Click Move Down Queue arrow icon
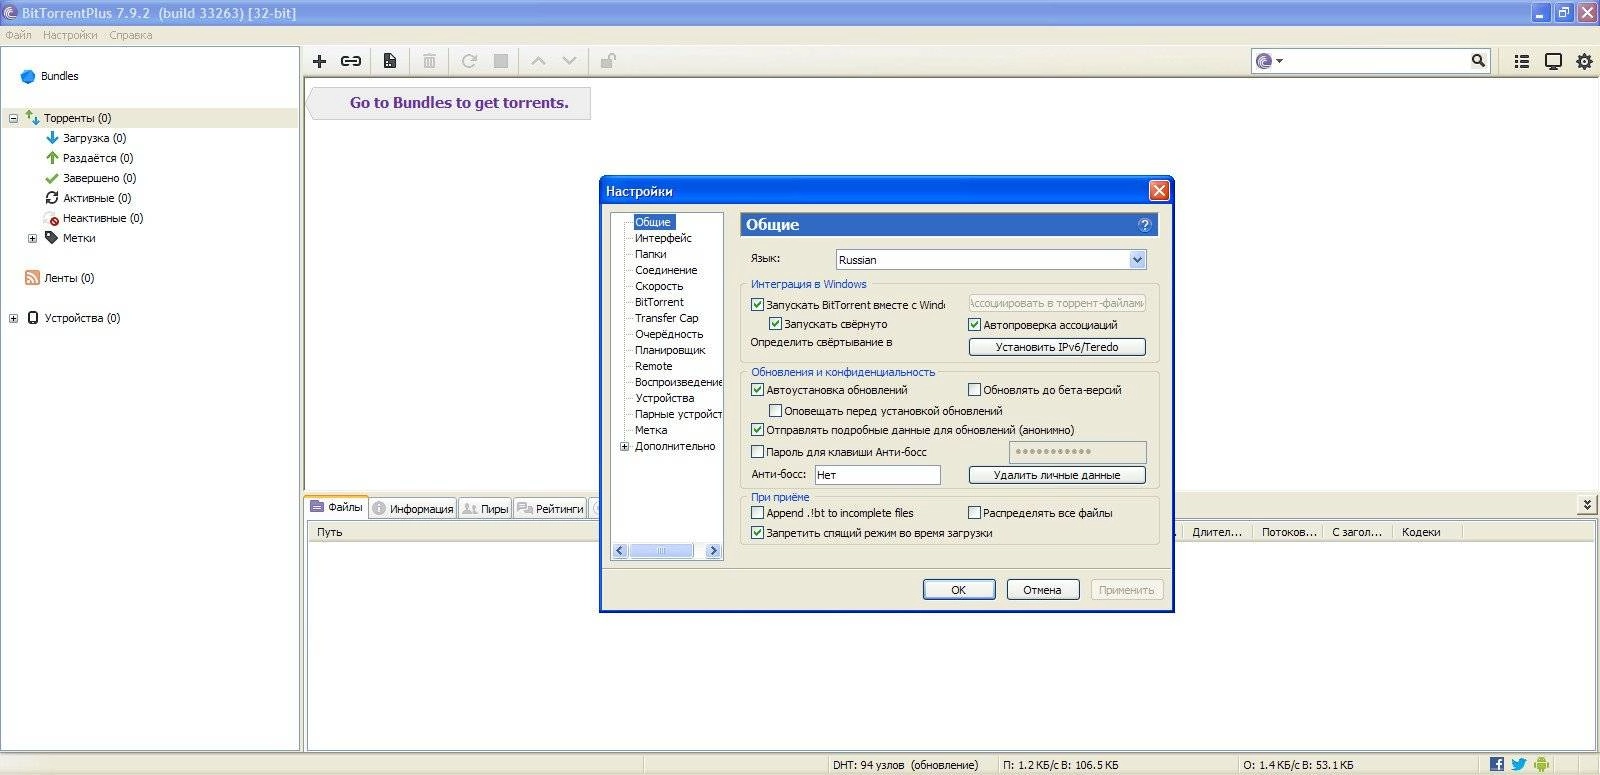Screen dimensions: 1600x775 click(569, 61)
